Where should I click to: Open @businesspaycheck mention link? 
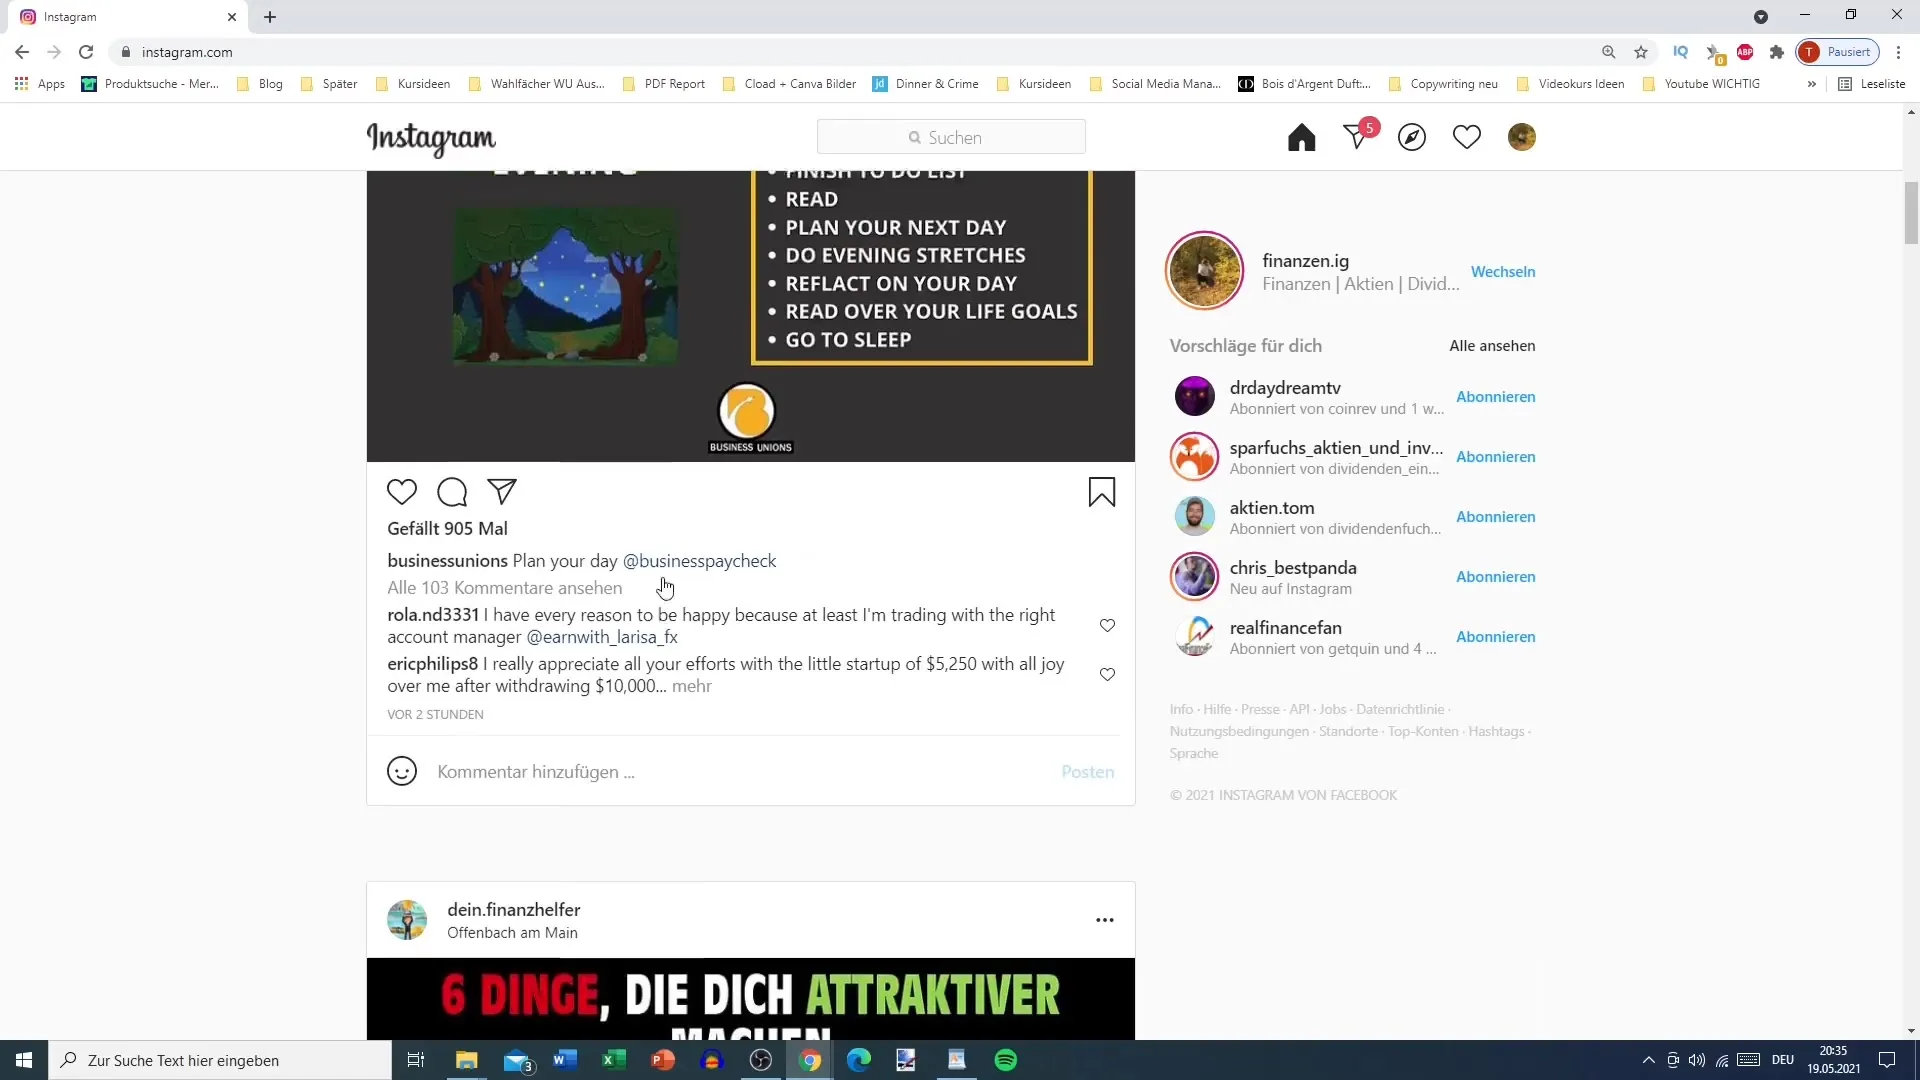pos(699,561)
